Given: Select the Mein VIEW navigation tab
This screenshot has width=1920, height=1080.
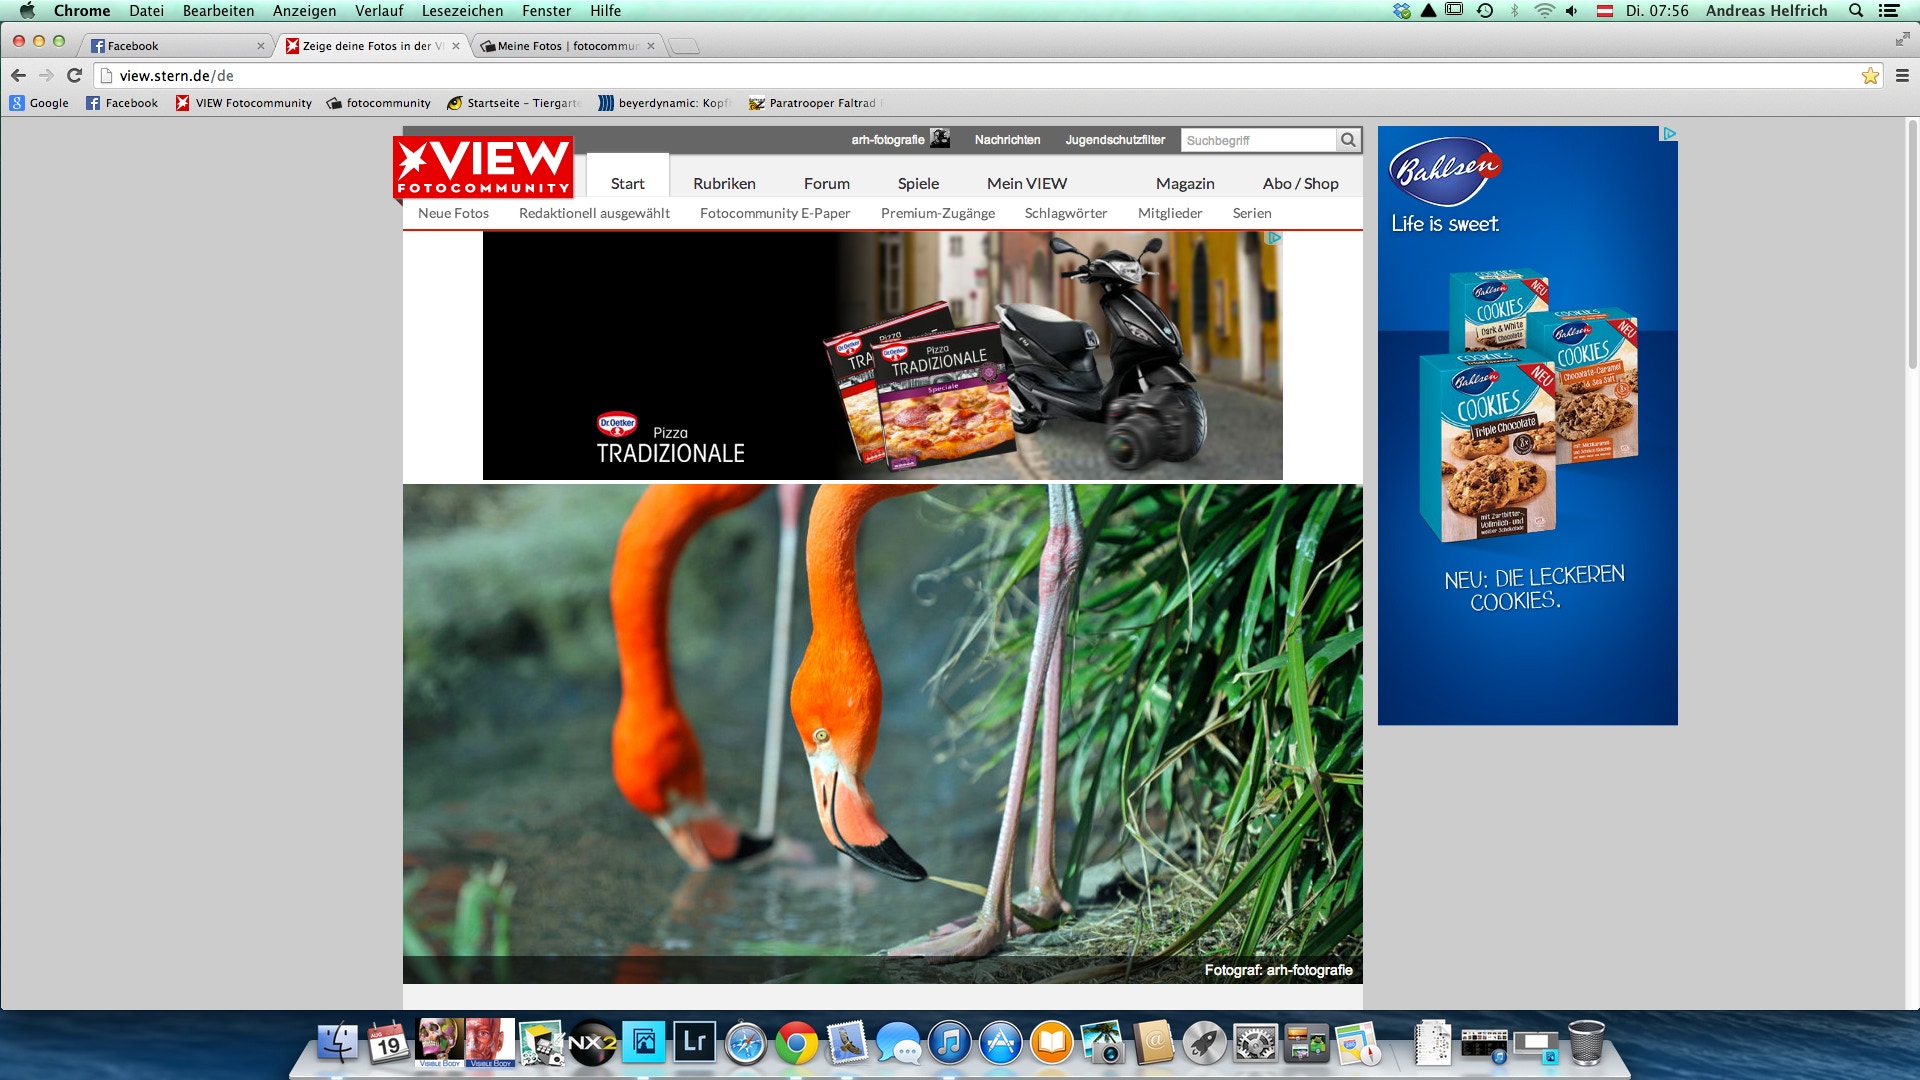Looking at the screenshot, I should (x=1027, y=183).
